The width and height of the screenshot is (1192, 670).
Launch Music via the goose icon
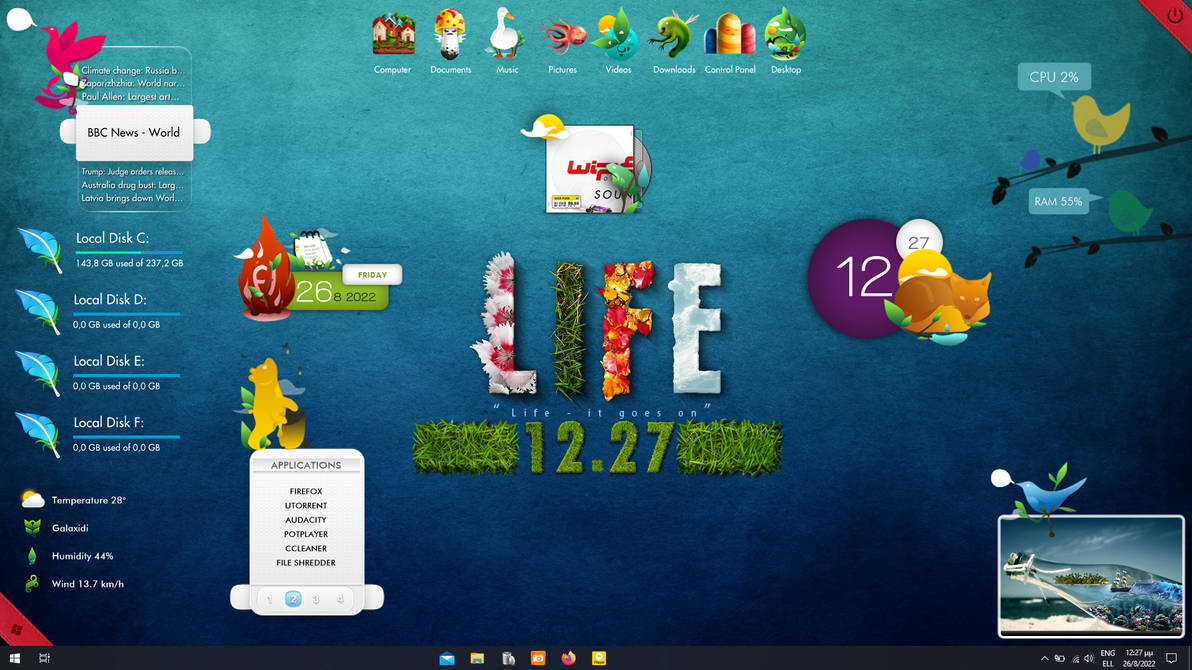[505, 32]
